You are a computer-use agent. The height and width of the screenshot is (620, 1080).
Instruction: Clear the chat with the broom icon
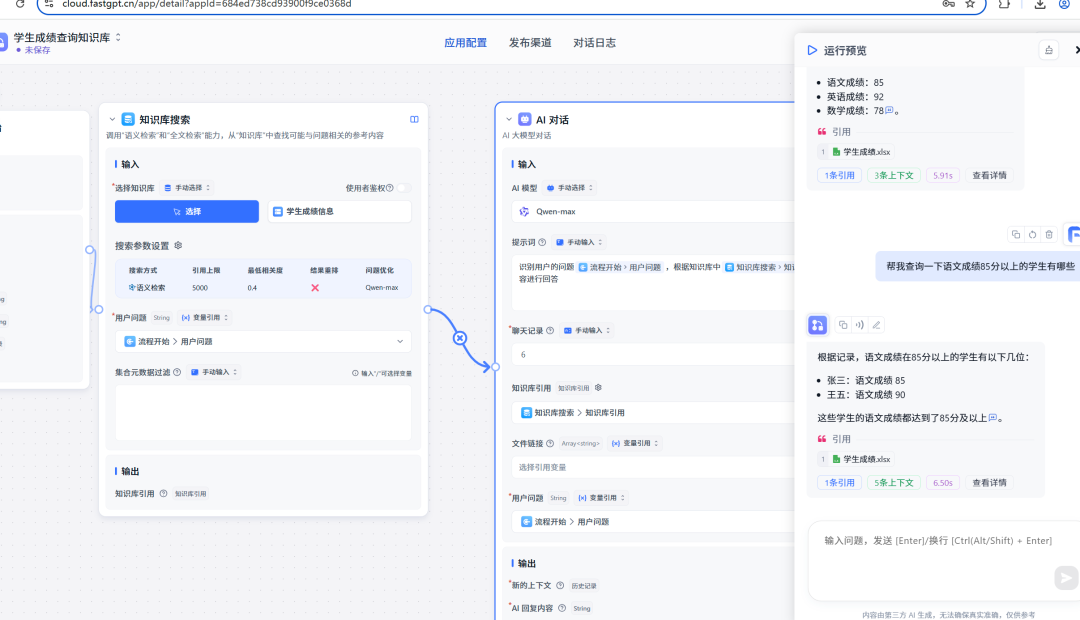[x=1048, y=50]
